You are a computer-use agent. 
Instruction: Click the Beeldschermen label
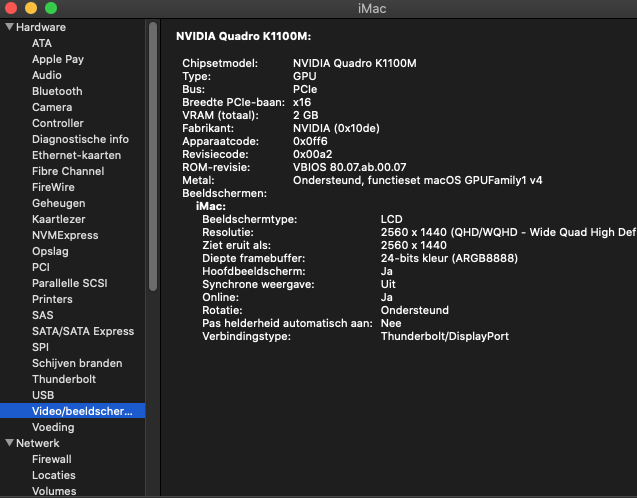pyautogui.click(x=224, y=193)
